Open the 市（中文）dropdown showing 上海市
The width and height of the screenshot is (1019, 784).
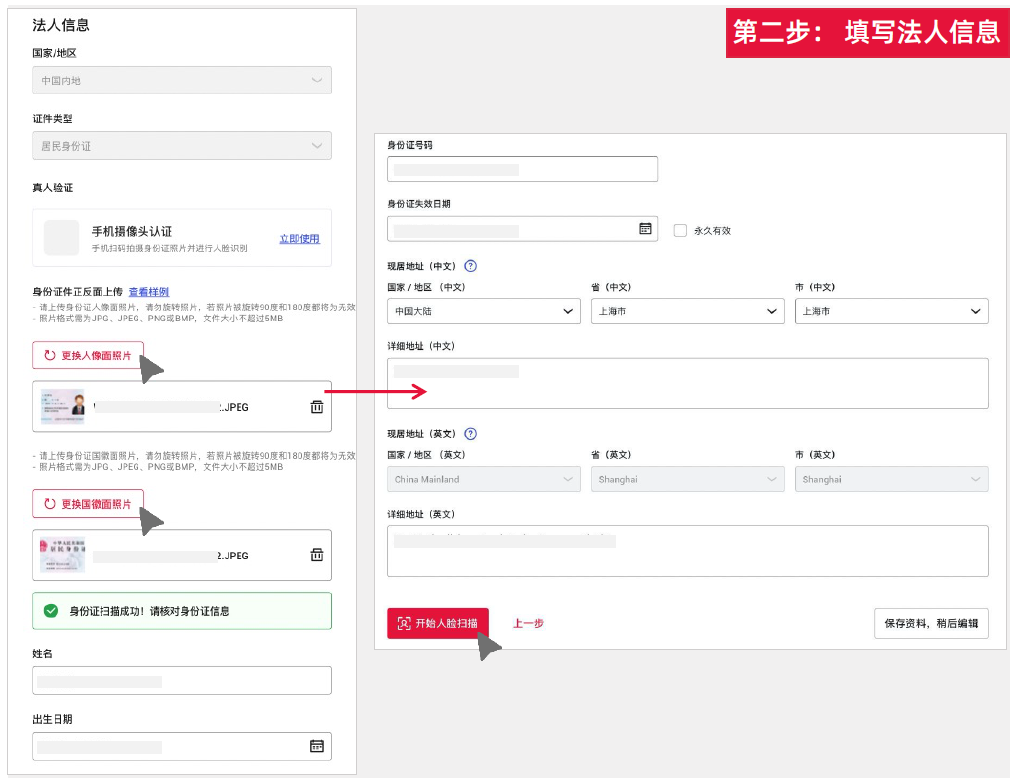click(891, 311)
